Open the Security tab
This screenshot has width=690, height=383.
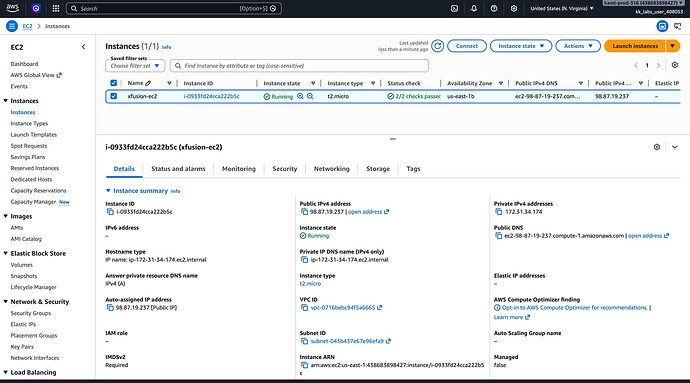tap(285, 169)
